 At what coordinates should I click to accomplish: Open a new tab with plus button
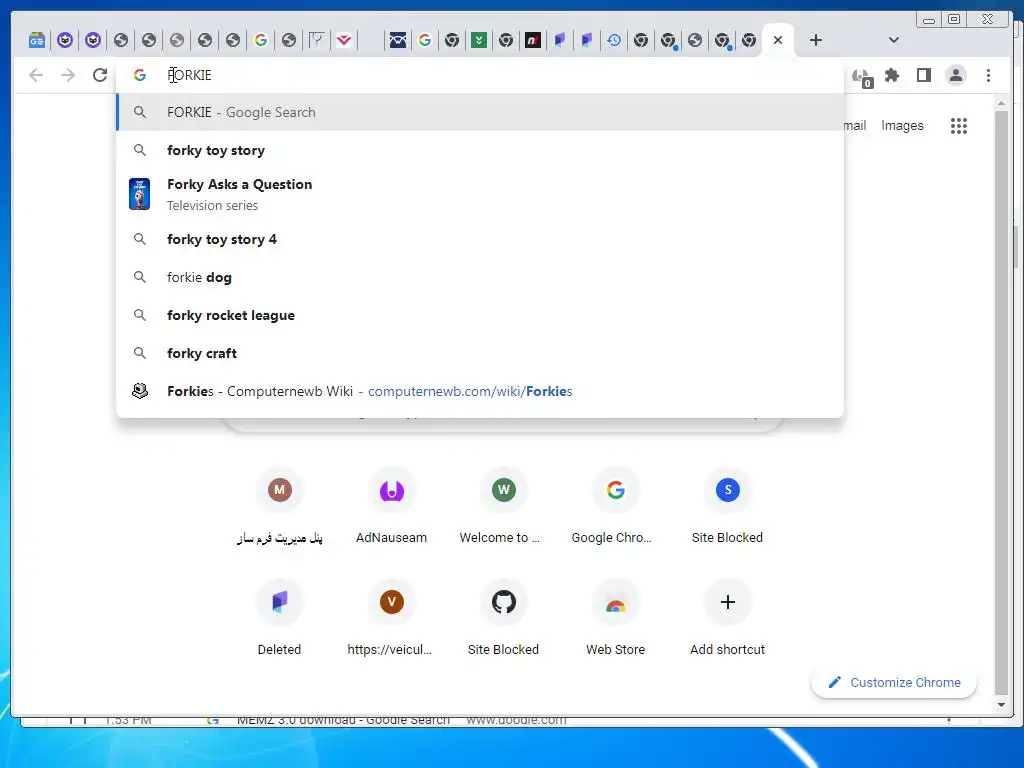click(x=815, y=40)
